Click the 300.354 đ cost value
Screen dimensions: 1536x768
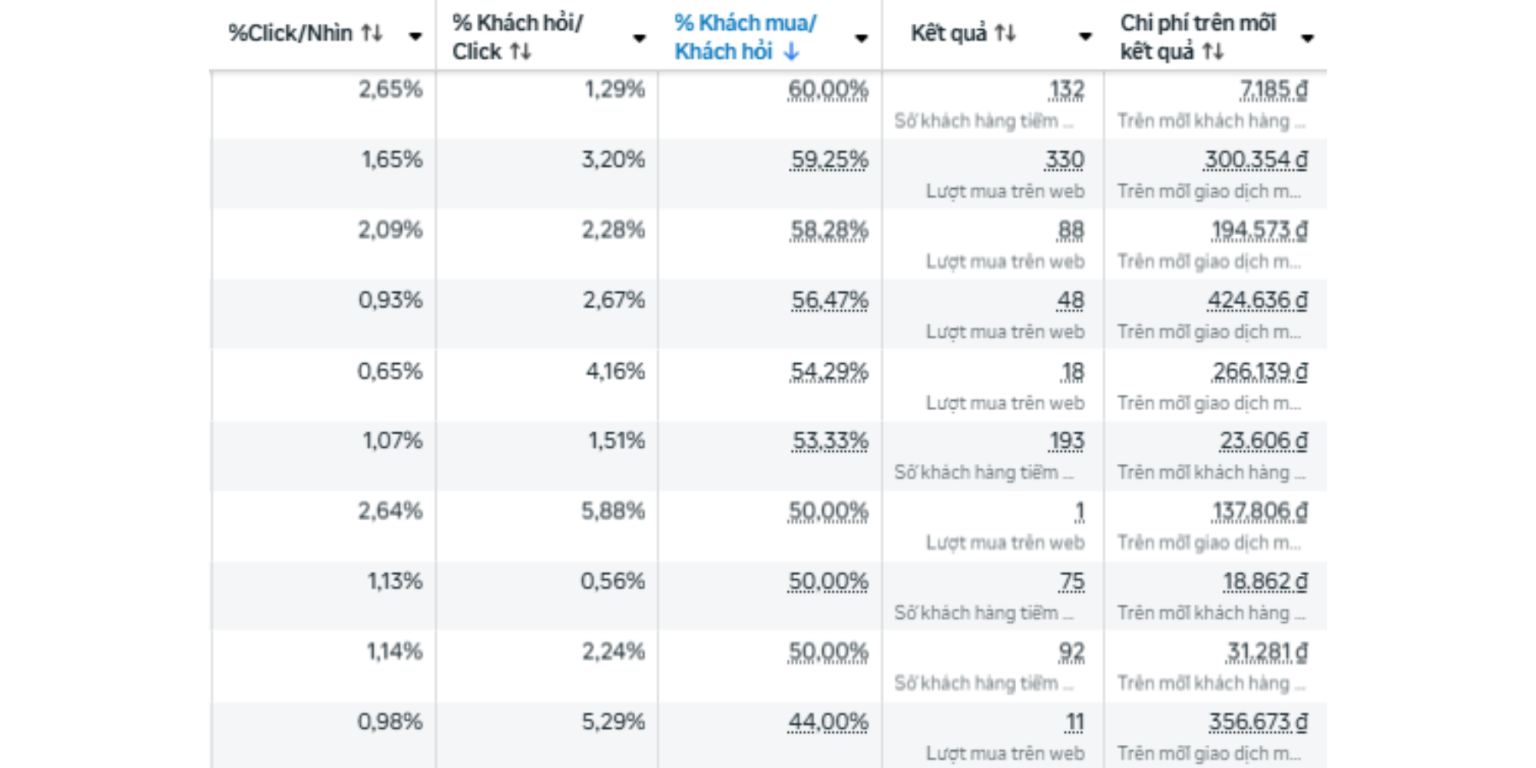tap(1255, 160)
